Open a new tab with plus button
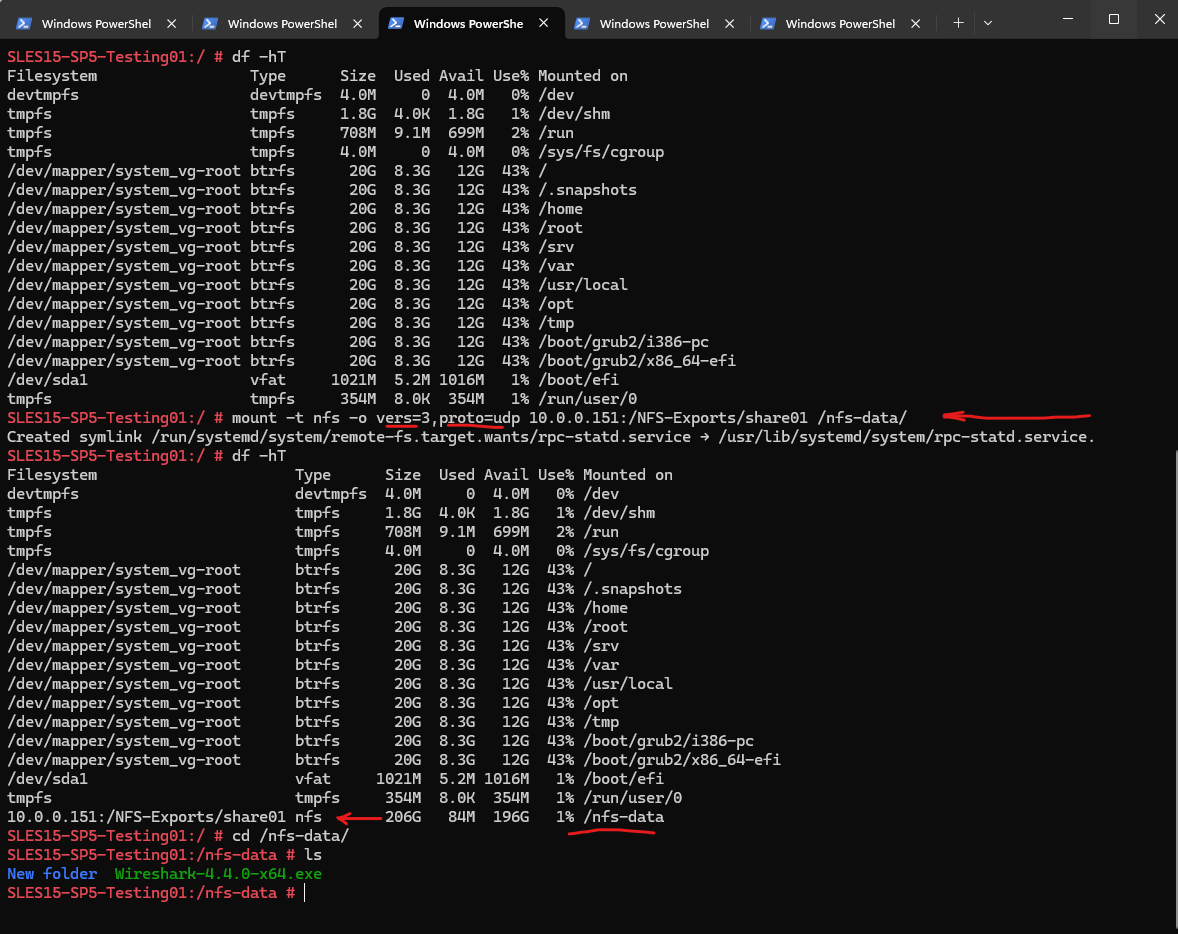The width and height of the screenshot is (1178, 934). [958, 23]
